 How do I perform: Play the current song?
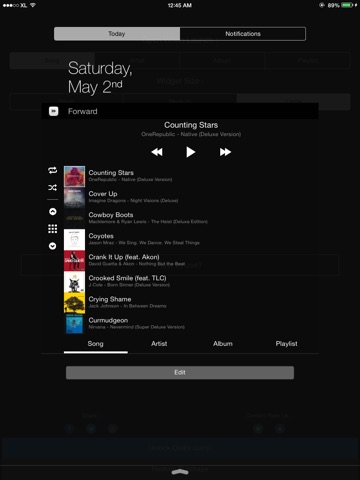coord(190,152)
